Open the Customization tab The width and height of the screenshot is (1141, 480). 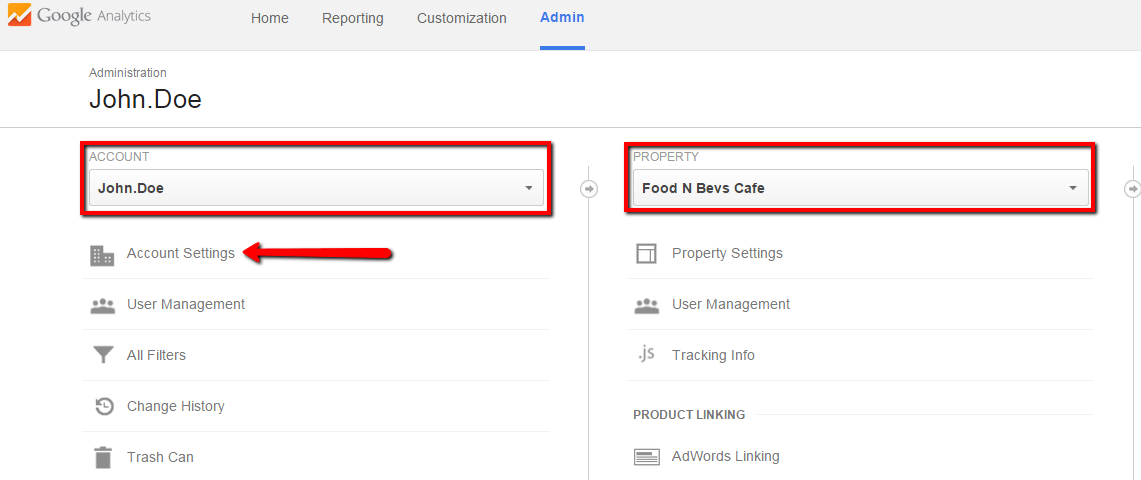[461, 18]
